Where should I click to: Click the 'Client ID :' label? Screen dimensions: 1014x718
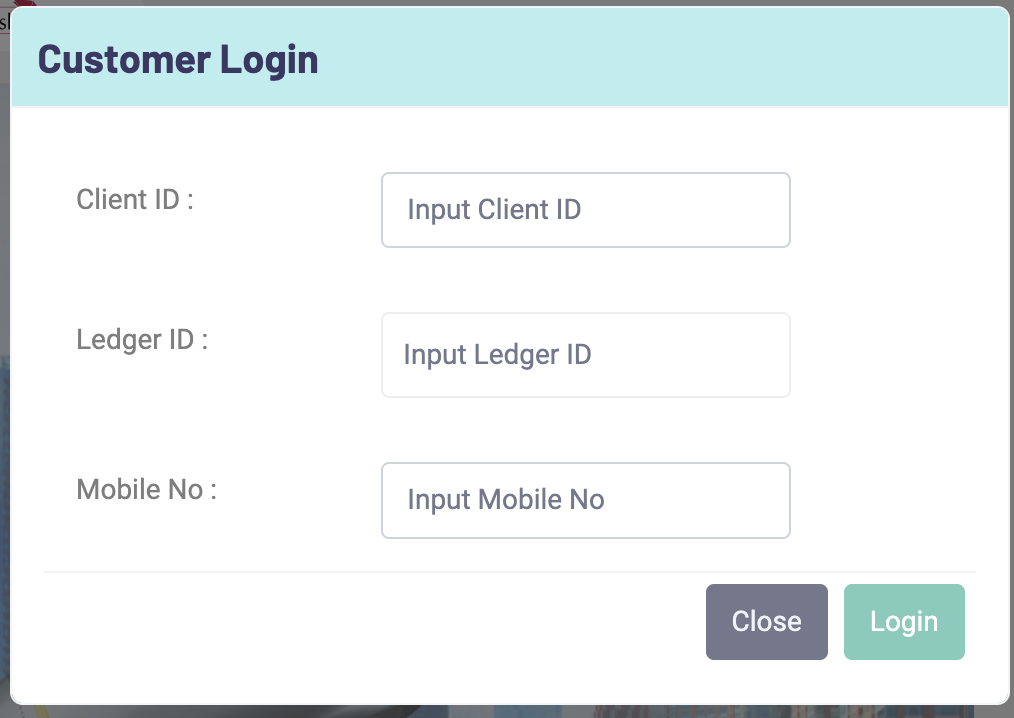pyautogui.click(x=134, y=199)
